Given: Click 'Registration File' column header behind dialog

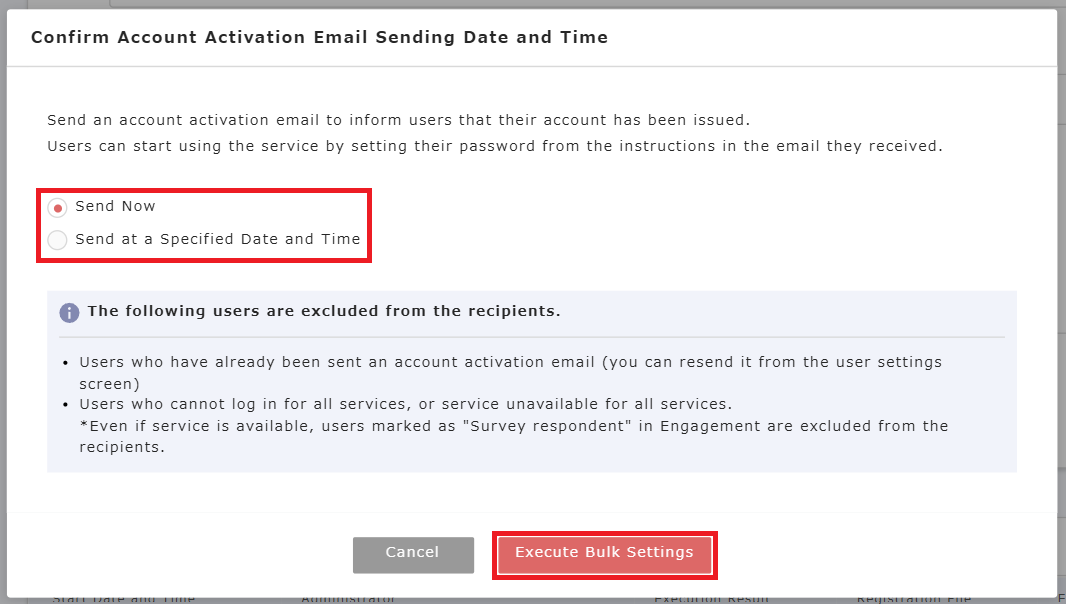Looking at the screenshot, I should coord(912,599).
